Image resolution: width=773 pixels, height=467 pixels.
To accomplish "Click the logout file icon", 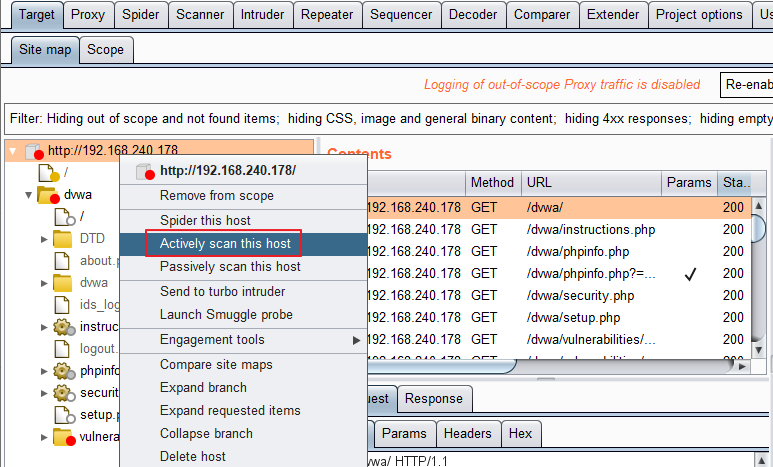I will click(62, 349).
